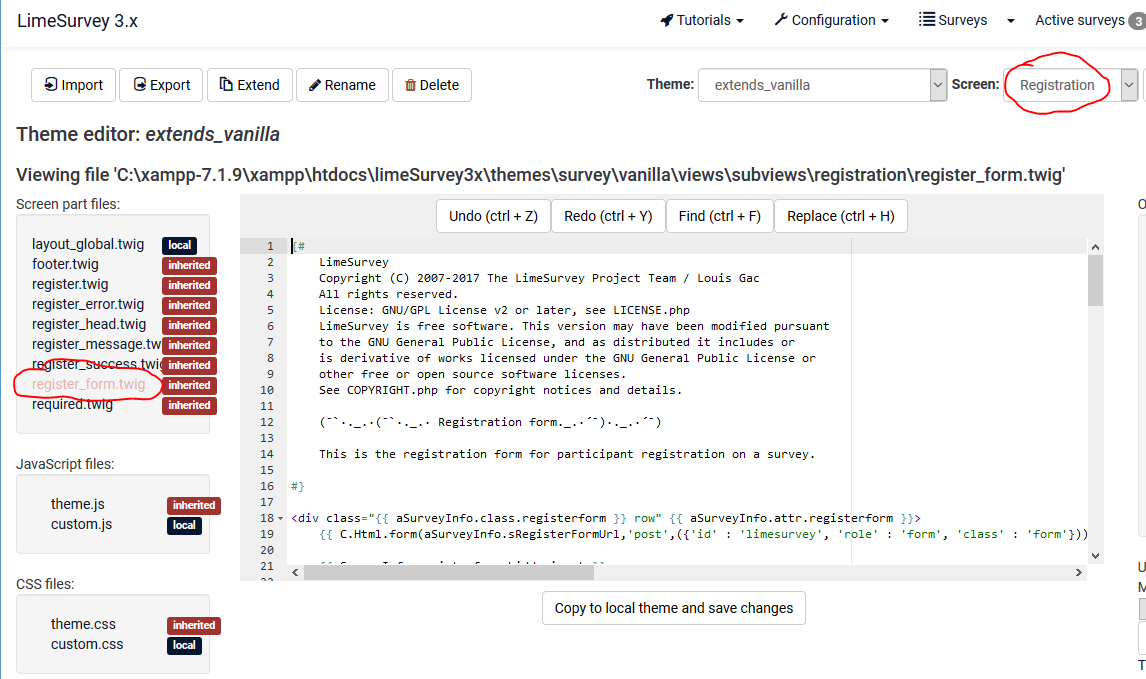
Task: Open theme.css file
Action: pos(83,624)
